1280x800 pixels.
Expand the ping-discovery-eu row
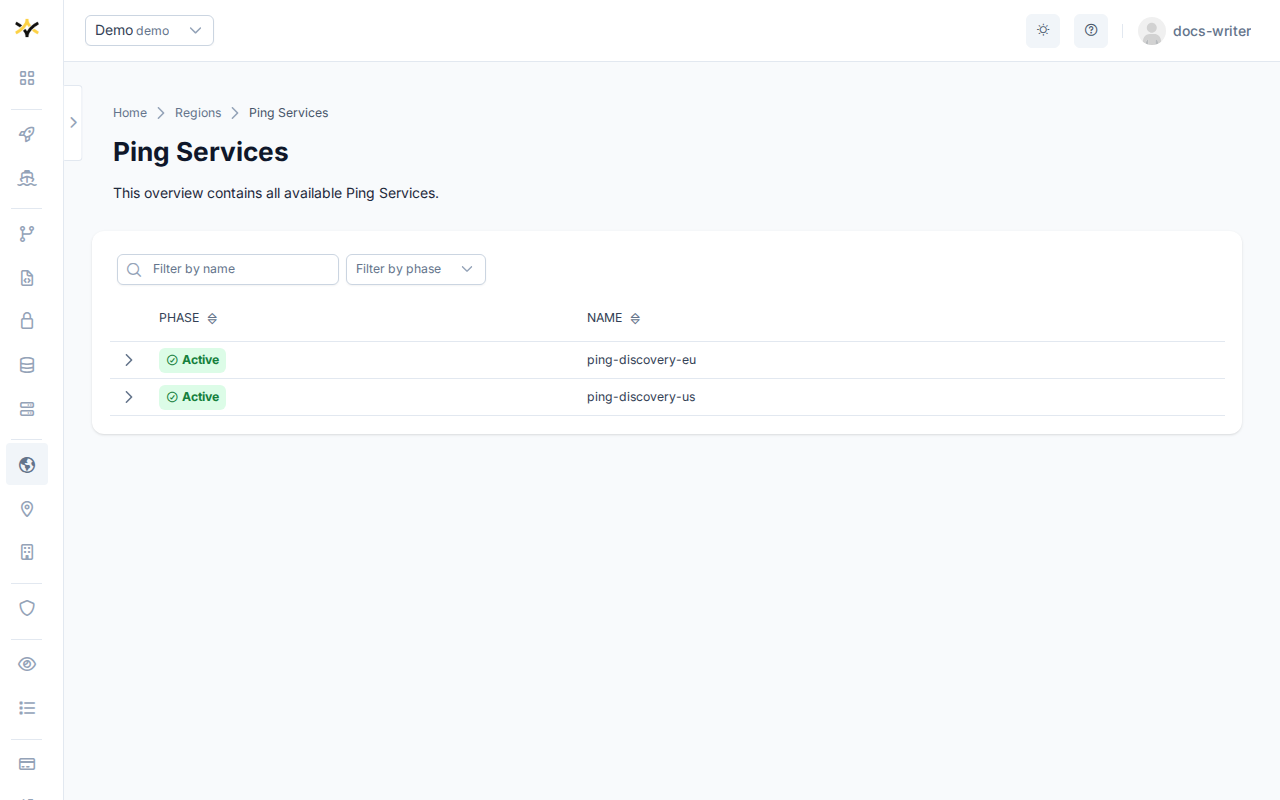128,360
